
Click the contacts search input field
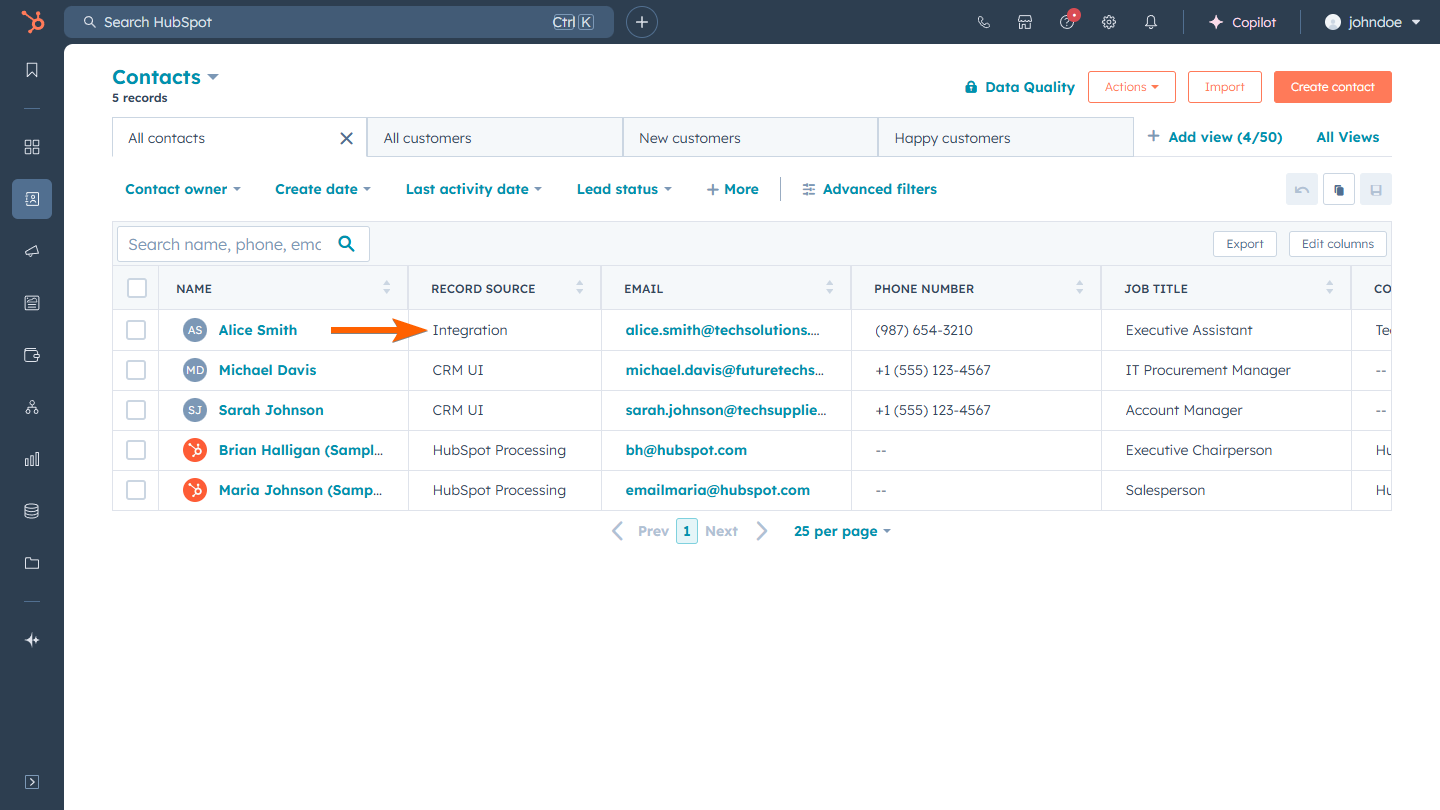[226, 244]
